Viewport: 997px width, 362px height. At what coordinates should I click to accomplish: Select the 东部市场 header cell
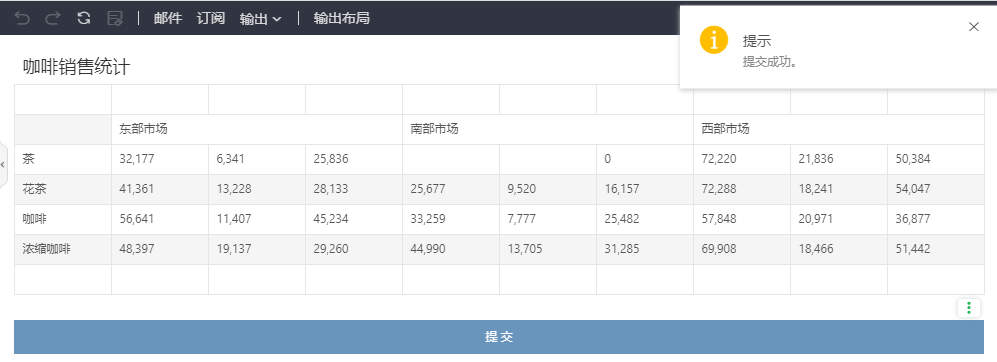pyautogui.click(x=257, y=129)
